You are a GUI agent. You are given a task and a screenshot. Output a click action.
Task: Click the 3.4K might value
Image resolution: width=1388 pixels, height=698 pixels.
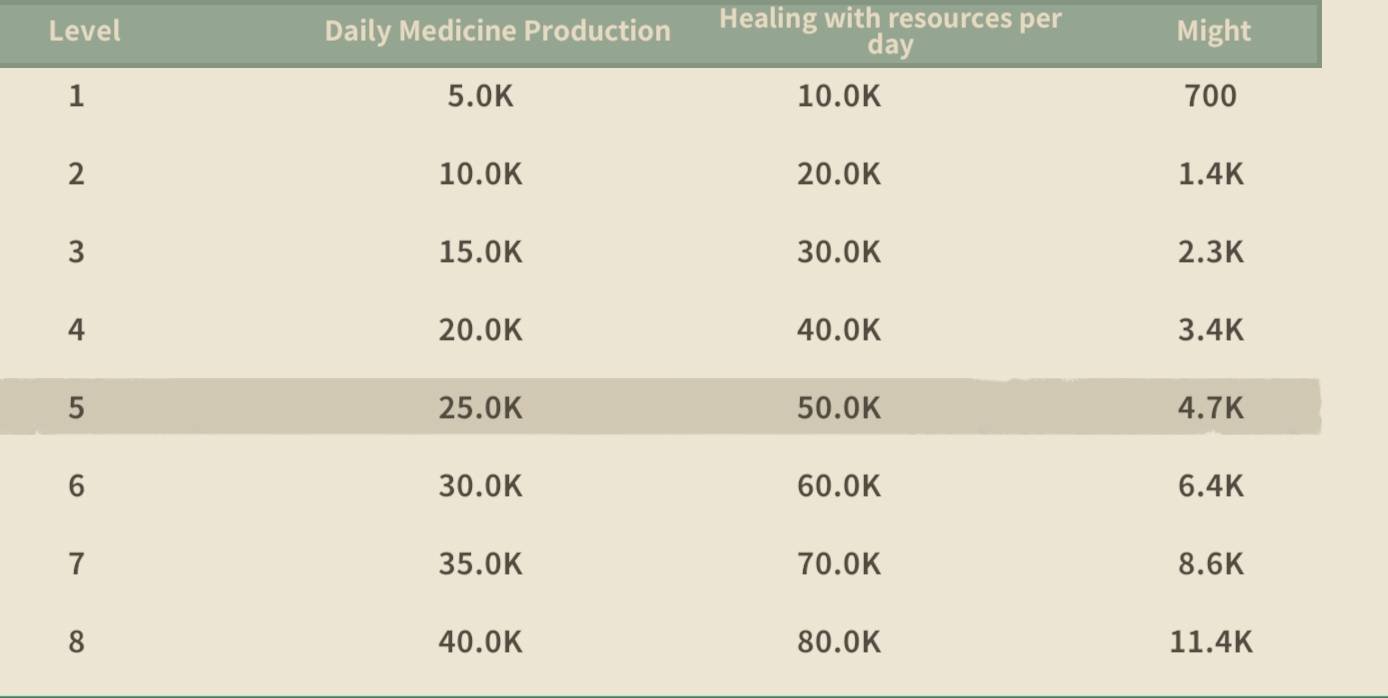click(1211, 330)
